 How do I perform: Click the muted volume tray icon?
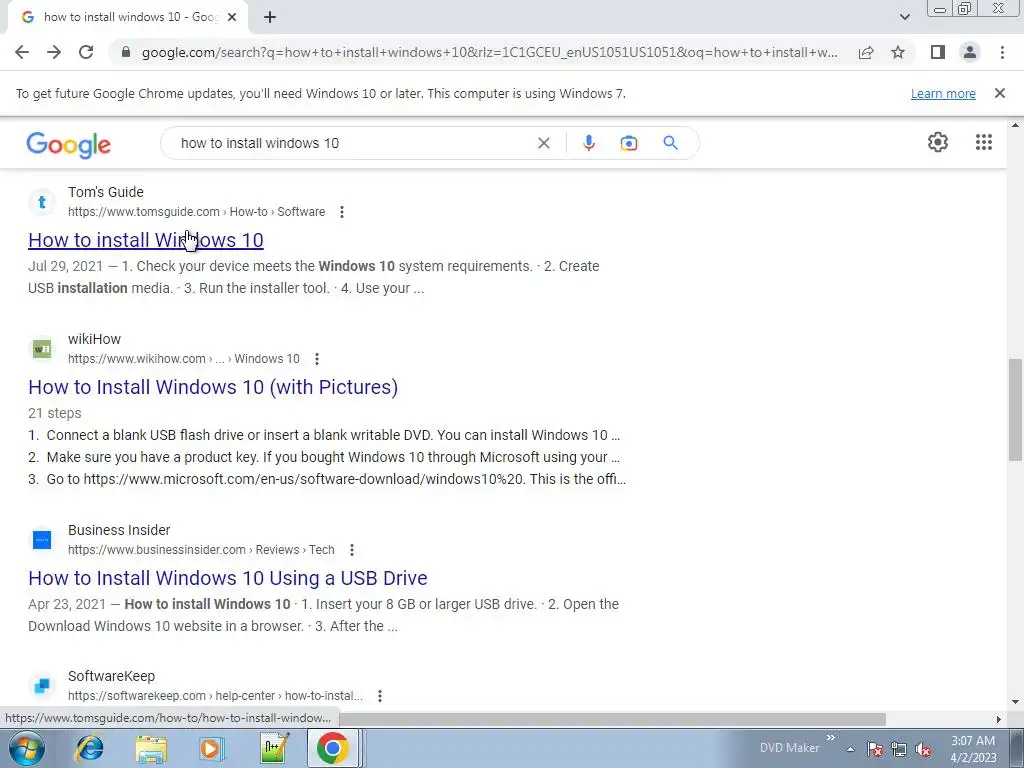923,749
